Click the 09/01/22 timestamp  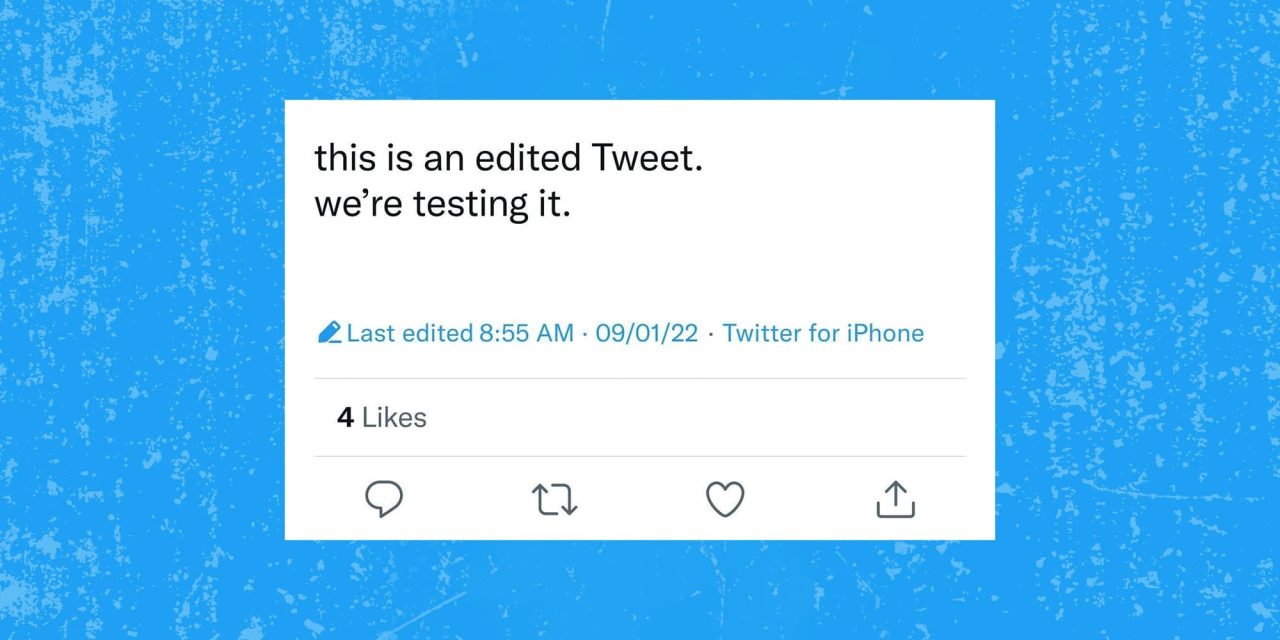(647, 333)
